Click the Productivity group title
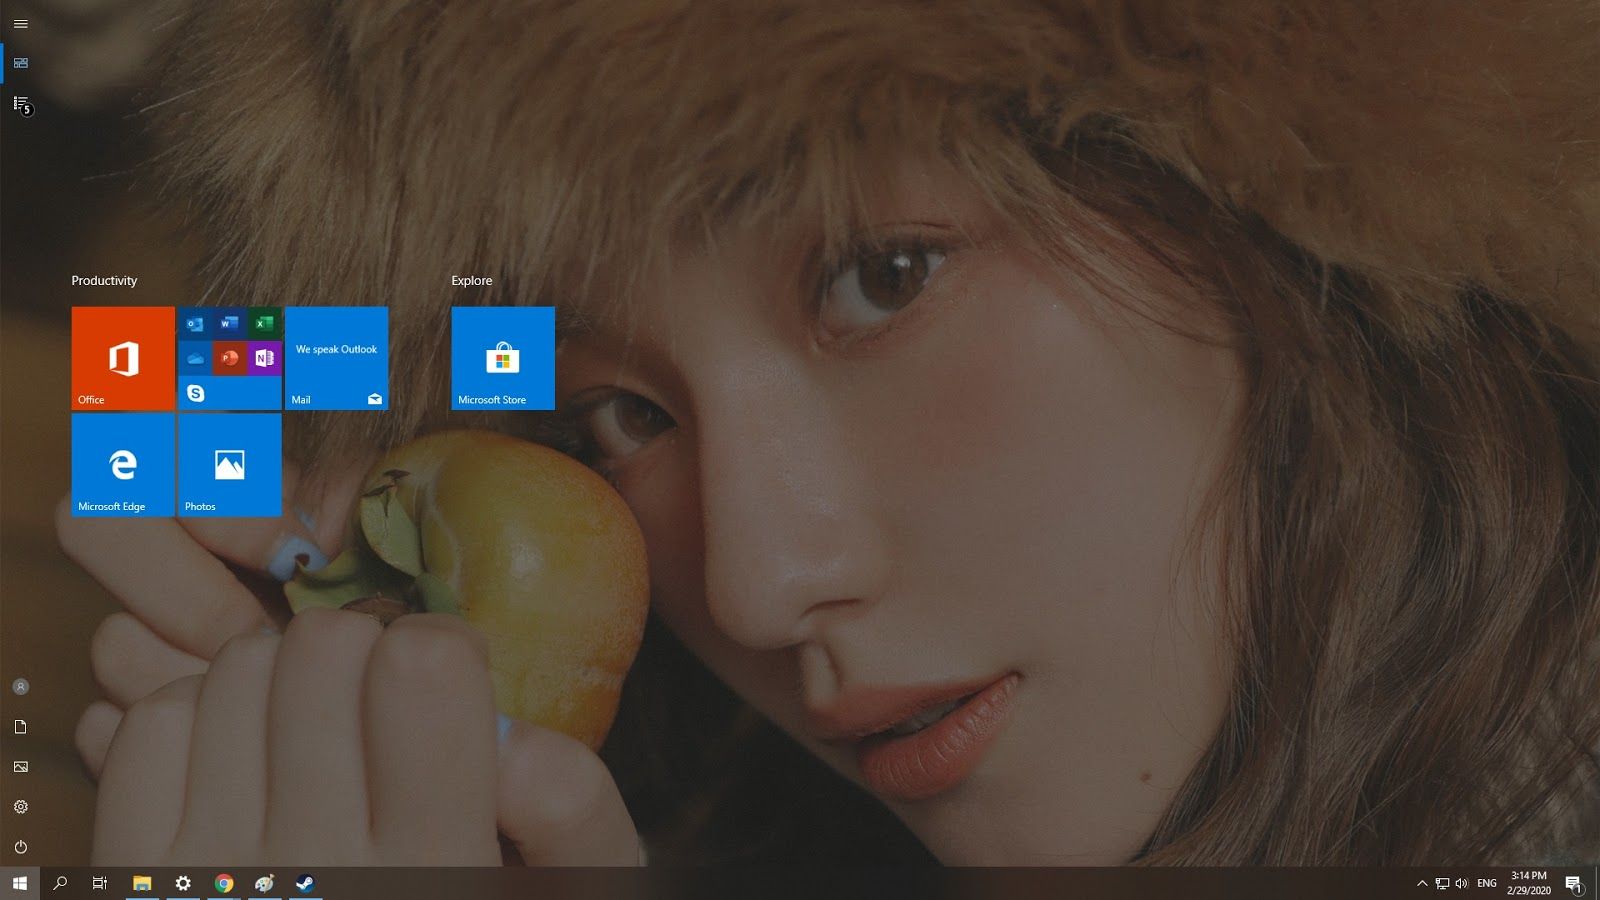Image resolution: width=1600 pixels, height=900 pixels. (x=104, y=281)
